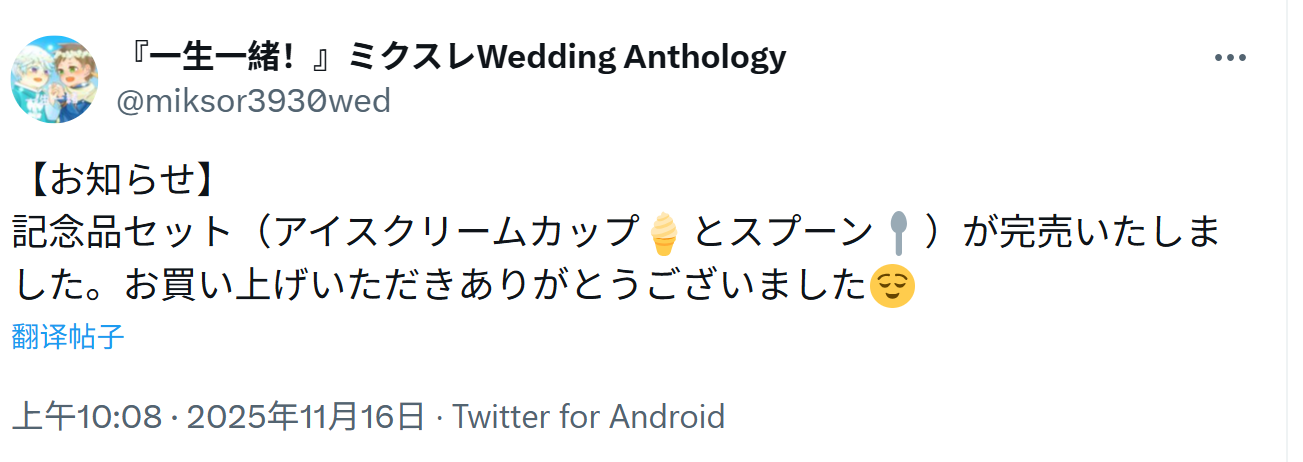
Task: Click the spoon emoji in the tweet
Action: click(898, 234)
